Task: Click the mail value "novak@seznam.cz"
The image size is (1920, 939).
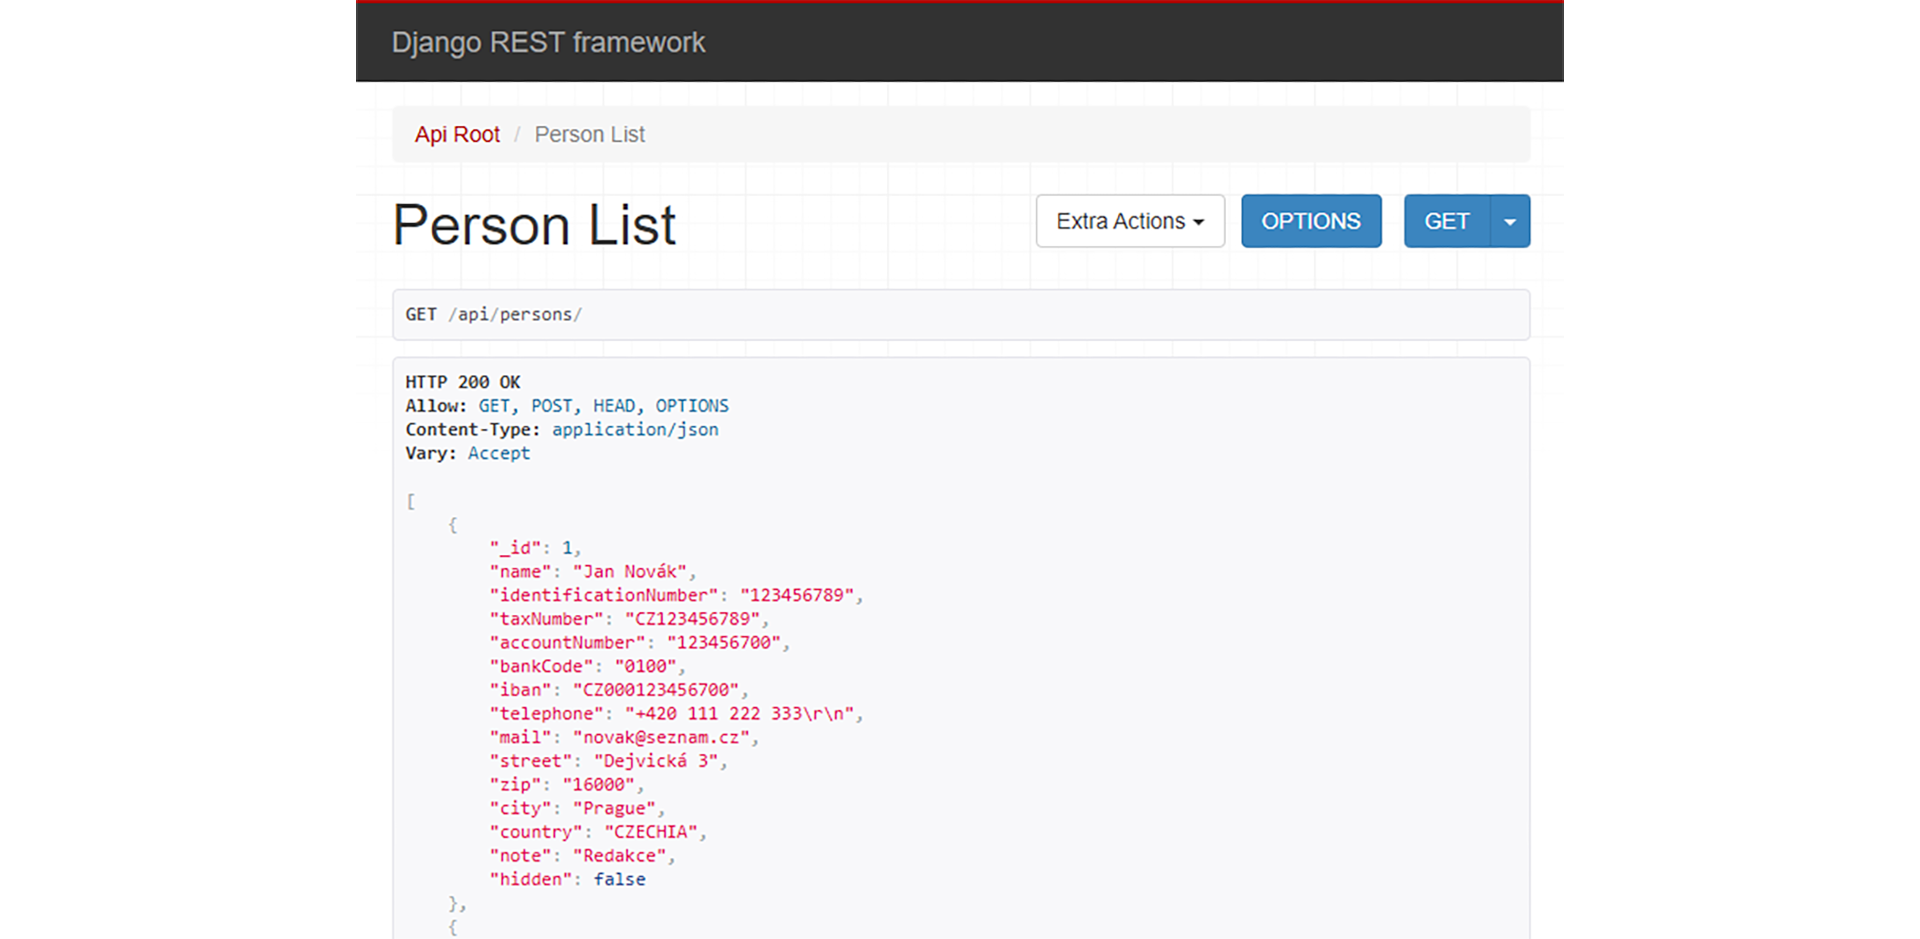Action: click(661, 737)
